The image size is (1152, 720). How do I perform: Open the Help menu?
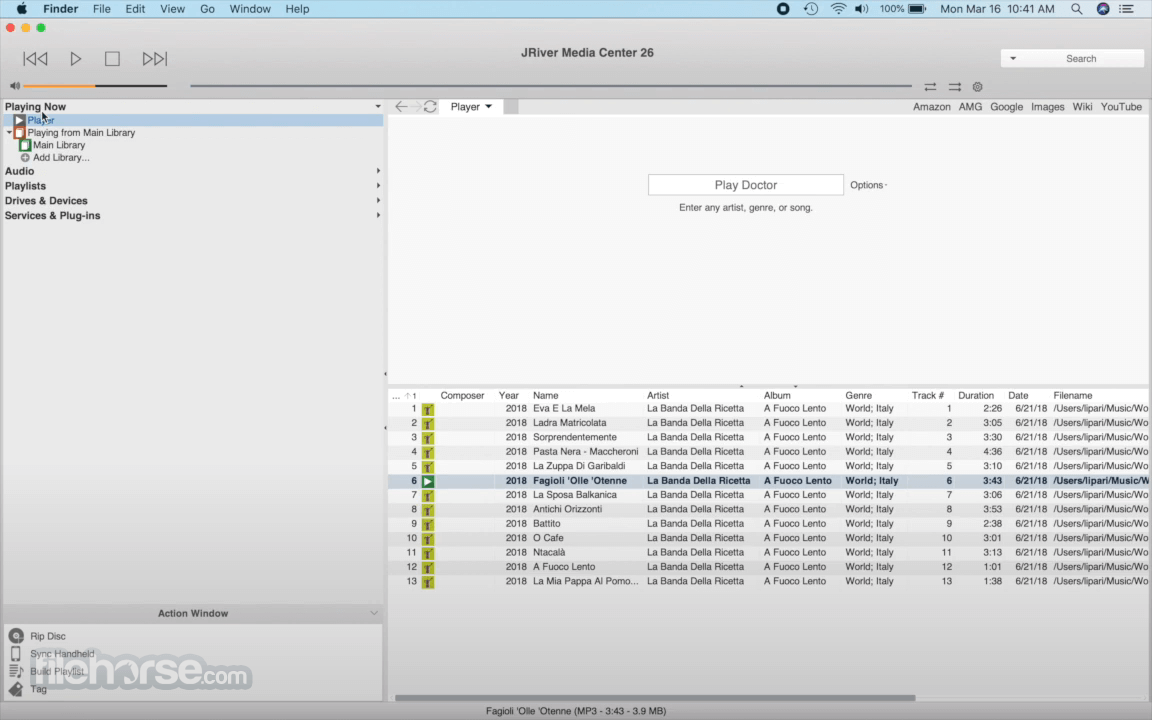tap(297, 9)
